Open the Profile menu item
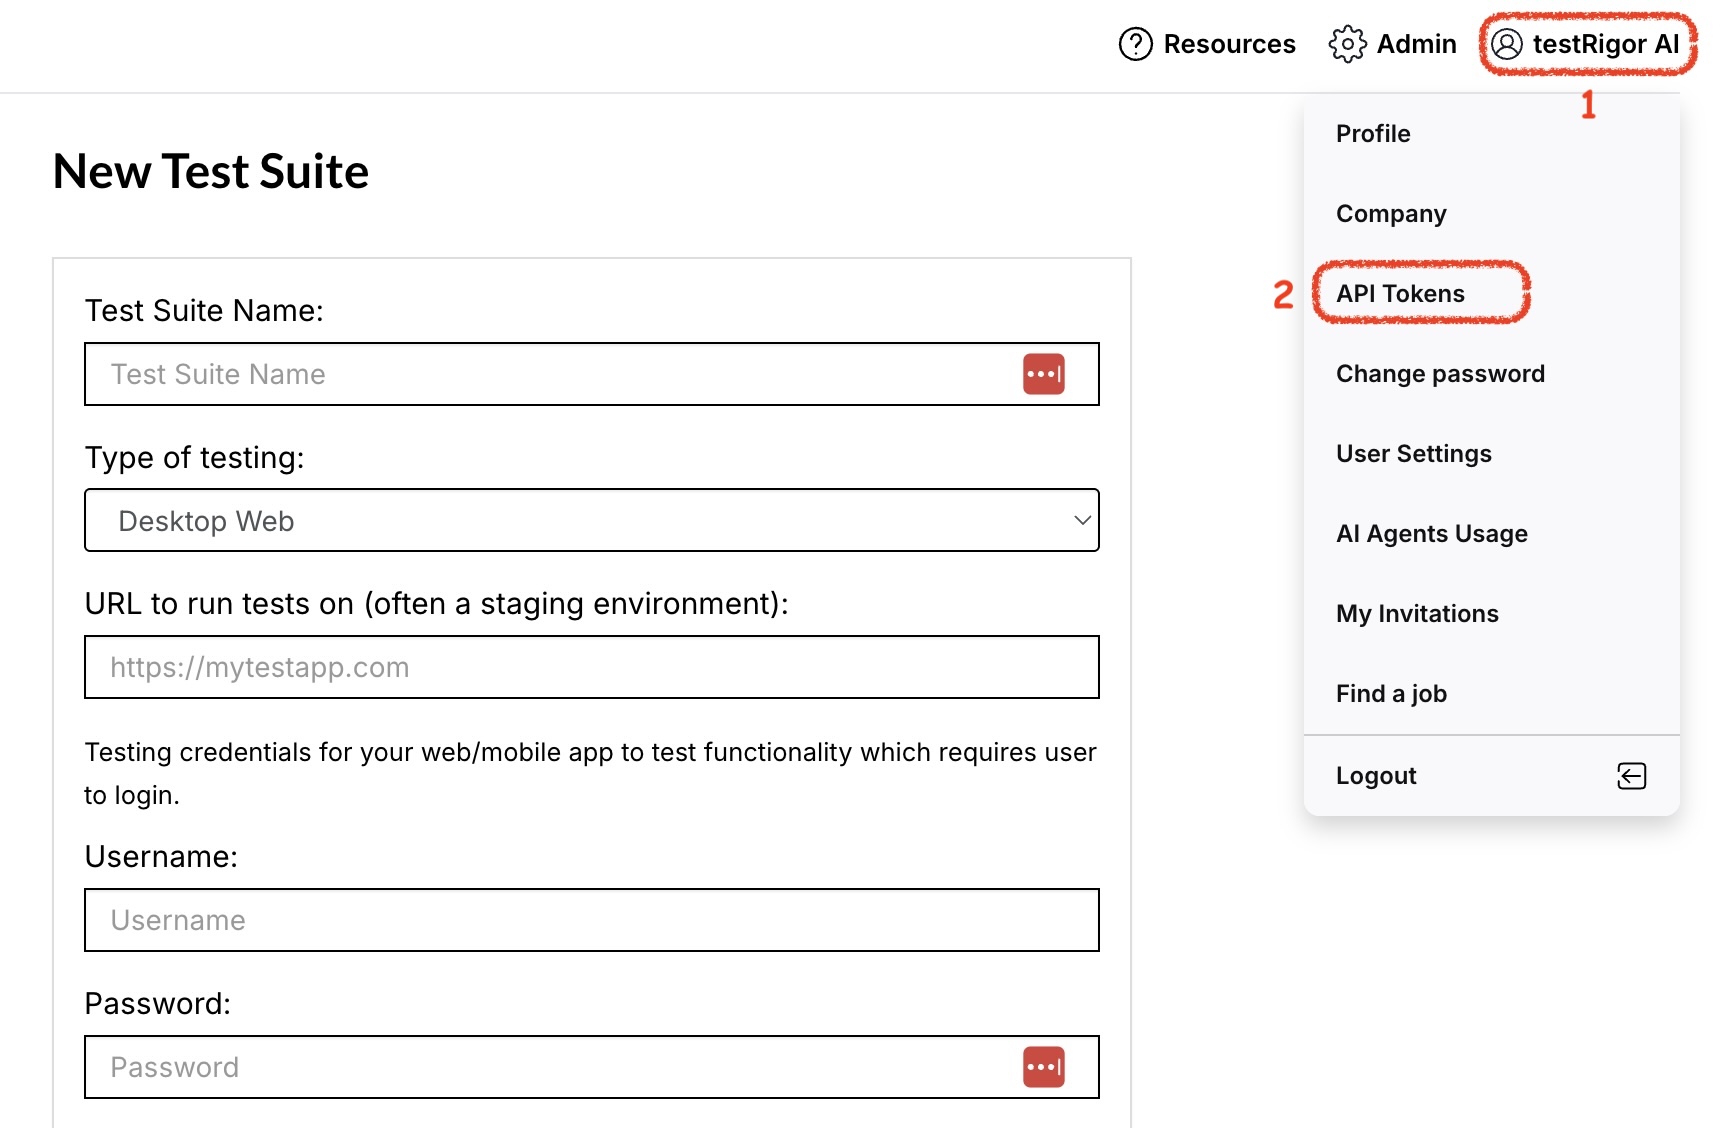The image size is (1720, 1128). (x=1373, y=134)
